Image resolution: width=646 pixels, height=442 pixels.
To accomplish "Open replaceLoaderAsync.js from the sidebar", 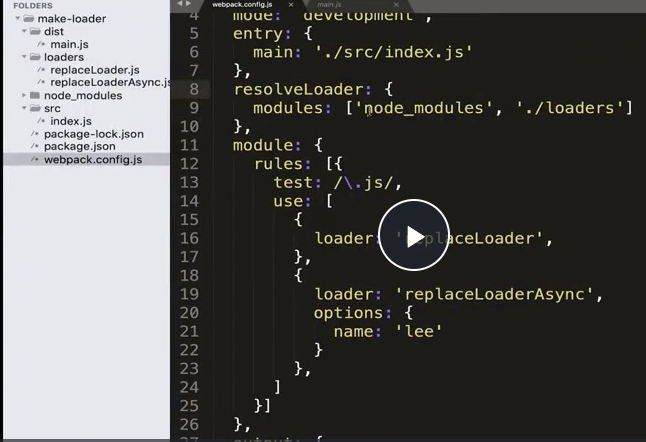I will [x=109, y=83].
